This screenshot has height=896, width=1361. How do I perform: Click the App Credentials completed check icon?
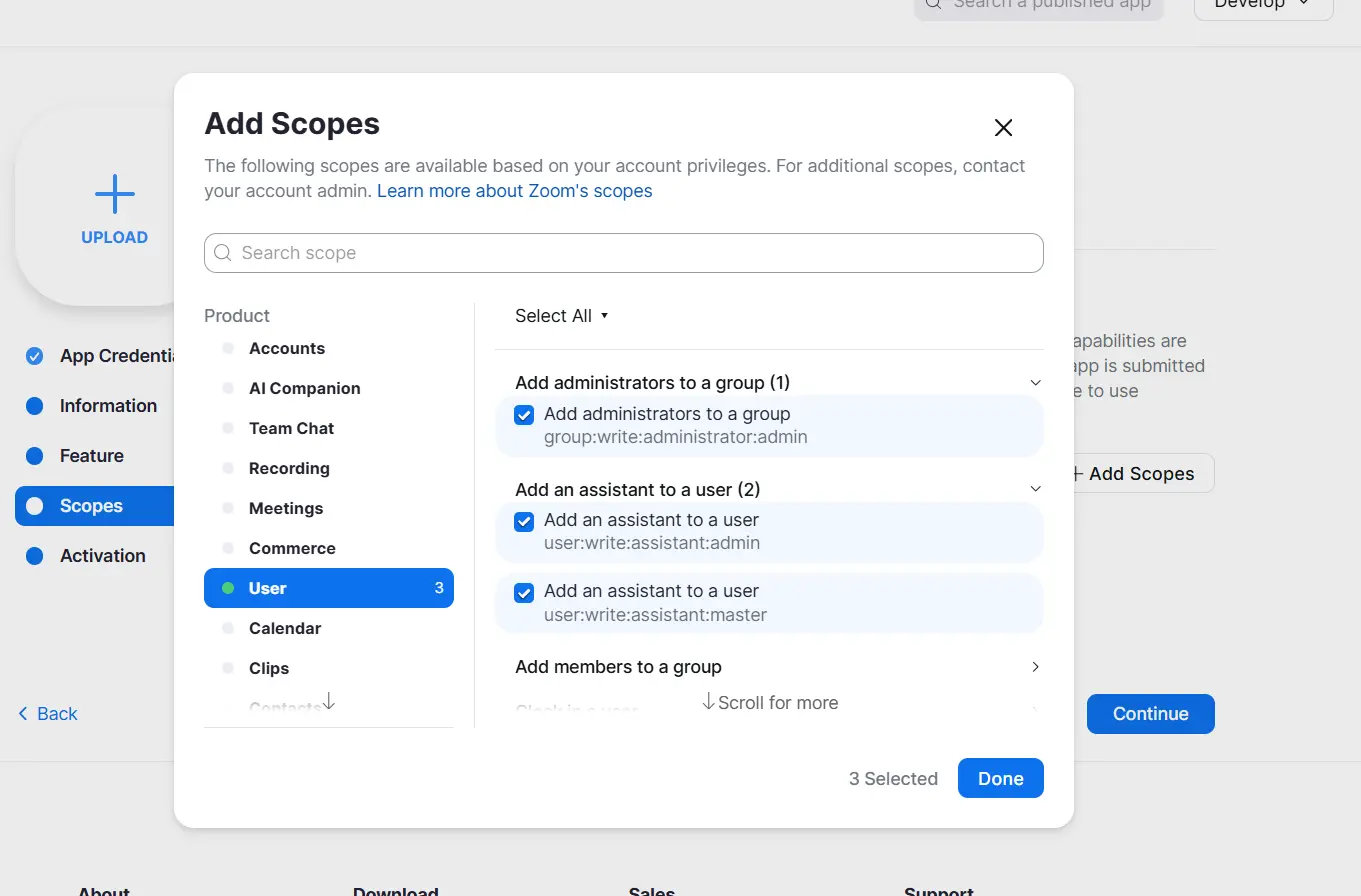pos(35,356)
